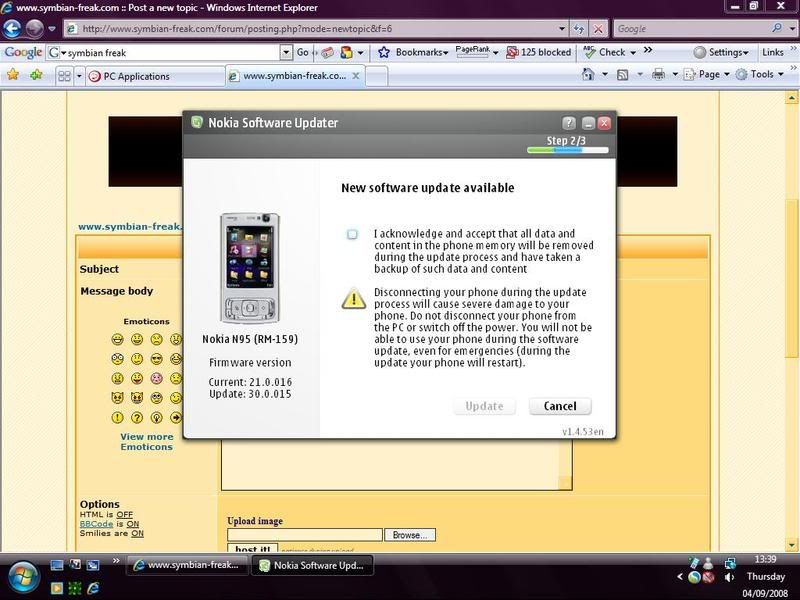Click the 13:39 system clock

tap(765, 560)
